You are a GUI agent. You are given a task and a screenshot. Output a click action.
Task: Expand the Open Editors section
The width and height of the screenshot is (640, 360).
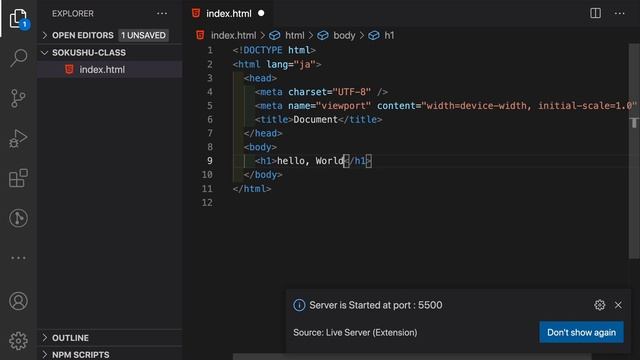pyautogui.click(x=110, y=35)
